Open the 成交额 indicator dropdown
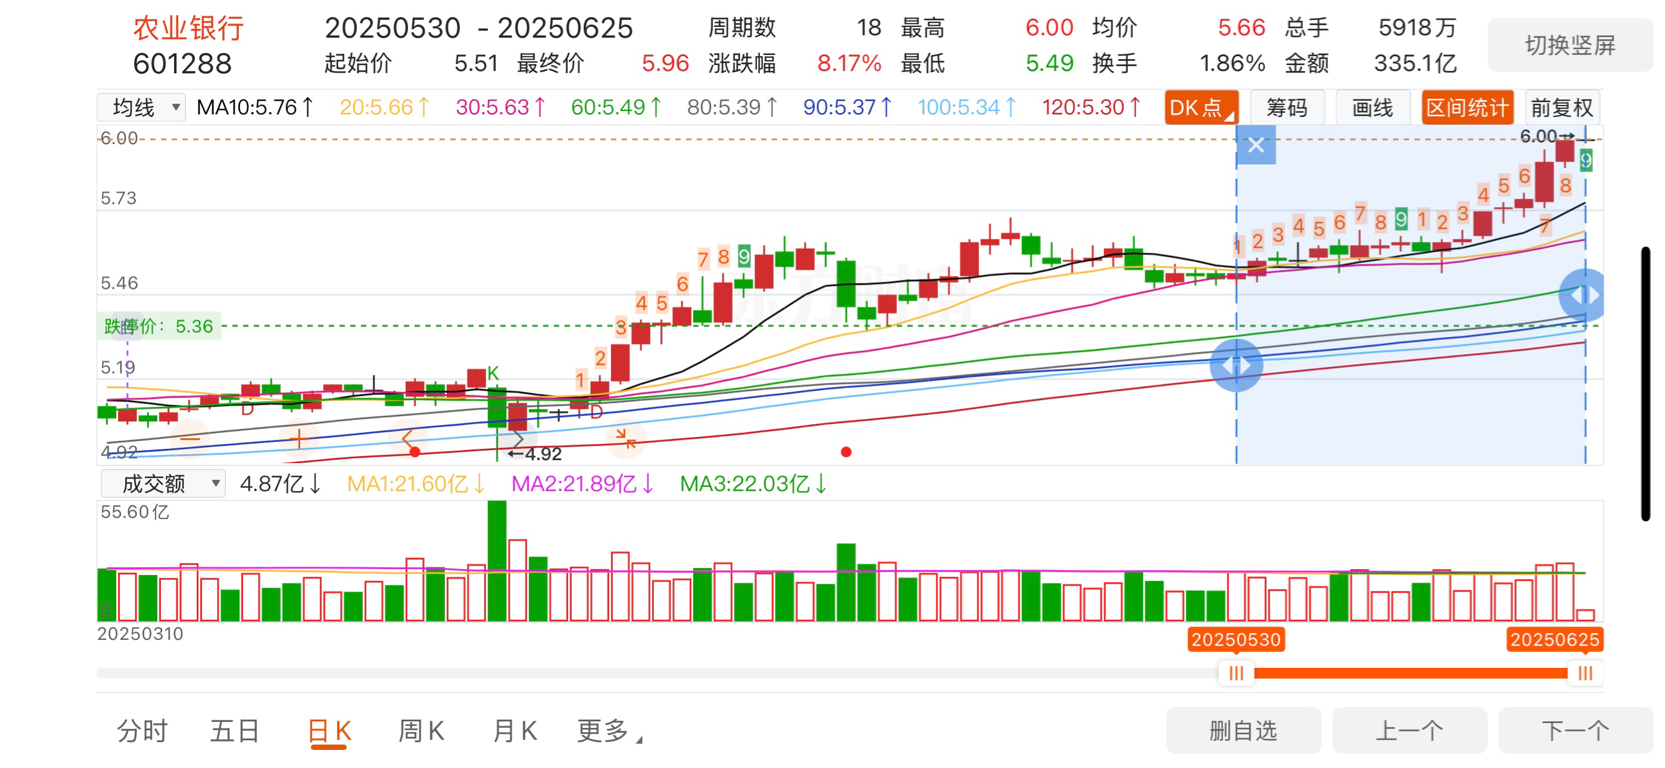Viewport: 1665px width, 768px height. (x=163, y=484)
